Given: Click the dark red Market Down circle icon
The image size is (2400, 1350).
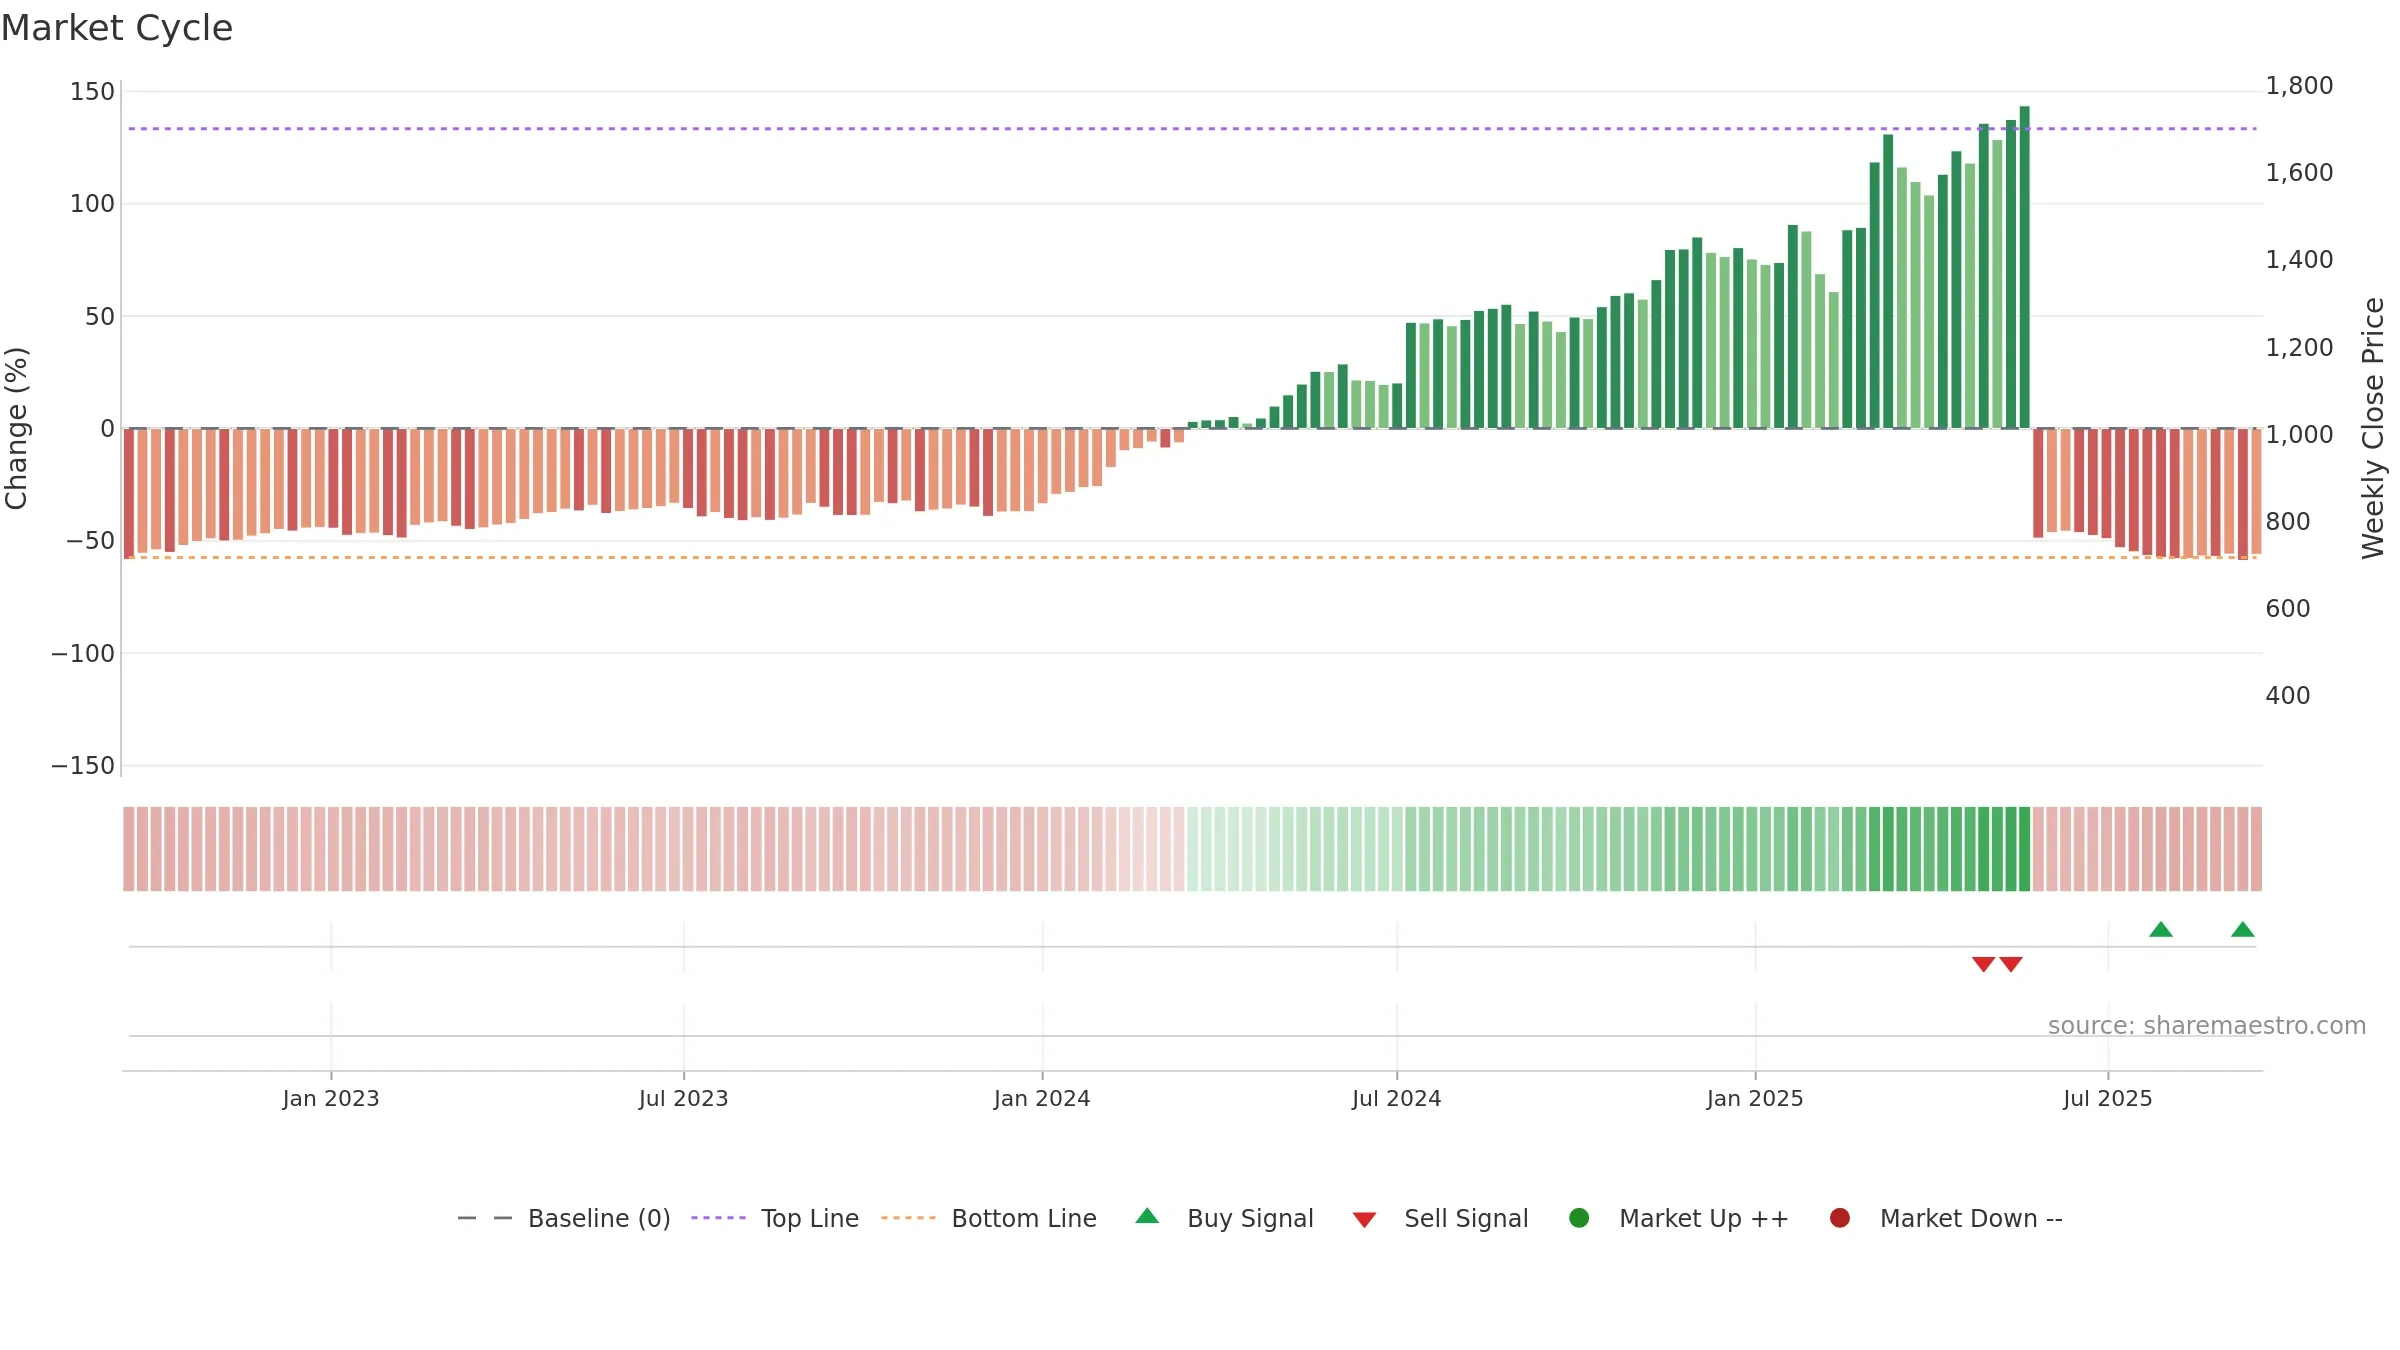Looking at the screenshot, I should pos(1839,1218).
